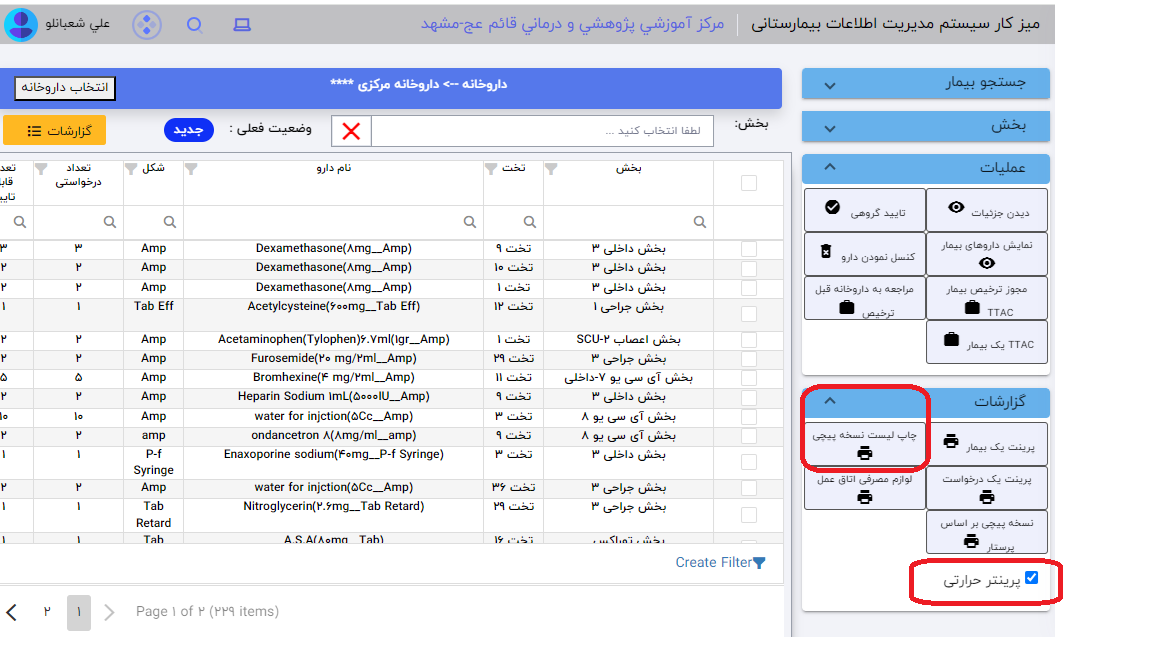Click the filter icon on تخت column header
1152x648 pixels.
click(x=490, y=168)
